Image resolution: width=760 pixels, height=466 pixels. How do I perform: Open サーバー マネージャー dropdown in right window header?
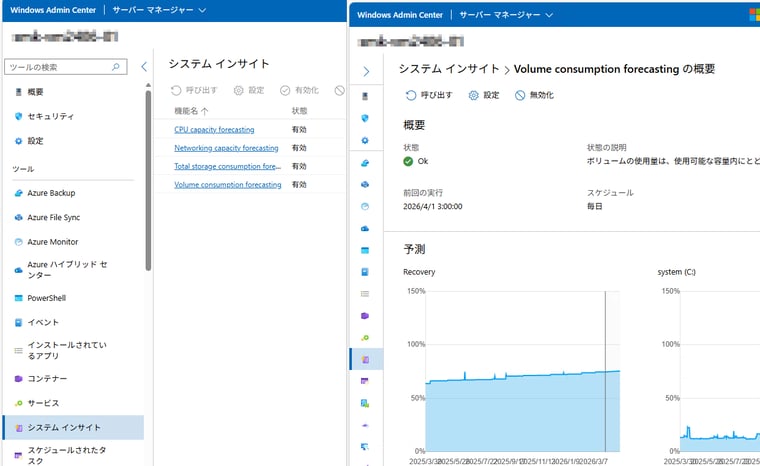[x=506, y=15]
